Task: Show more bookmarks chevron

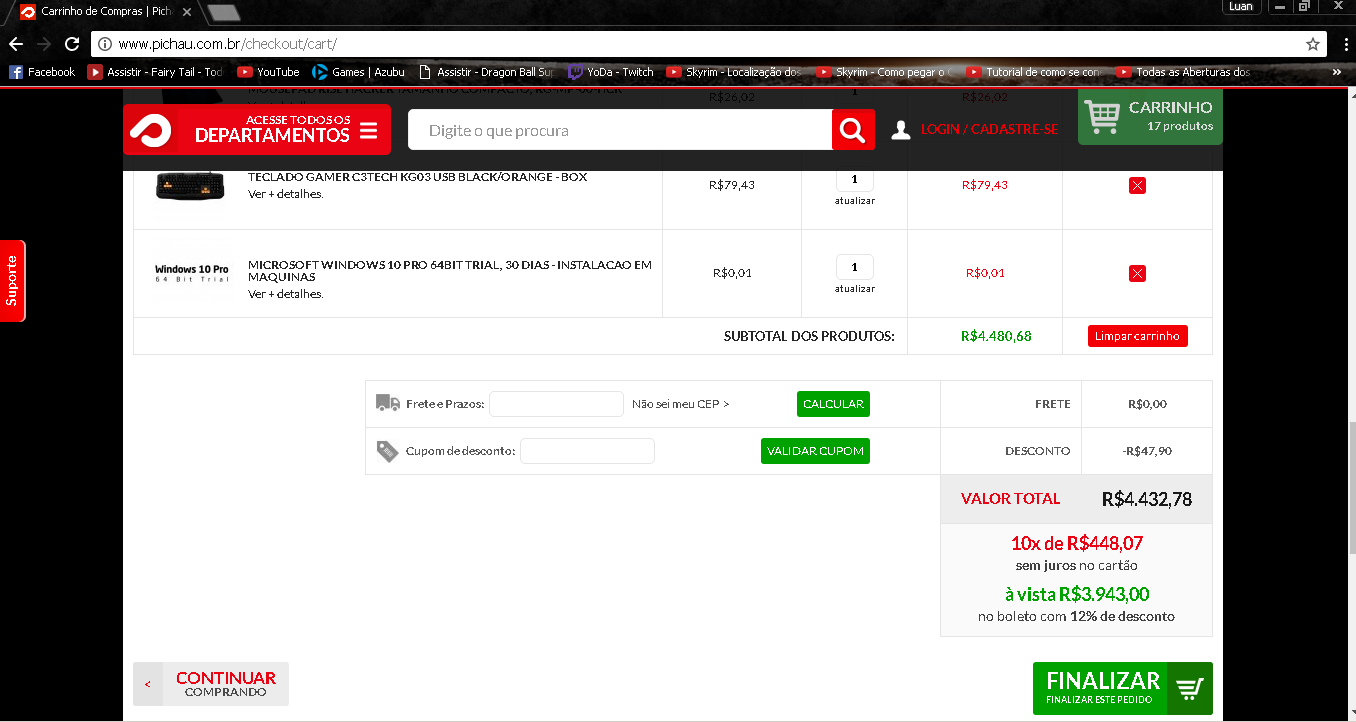Action: pos(1337,72)
